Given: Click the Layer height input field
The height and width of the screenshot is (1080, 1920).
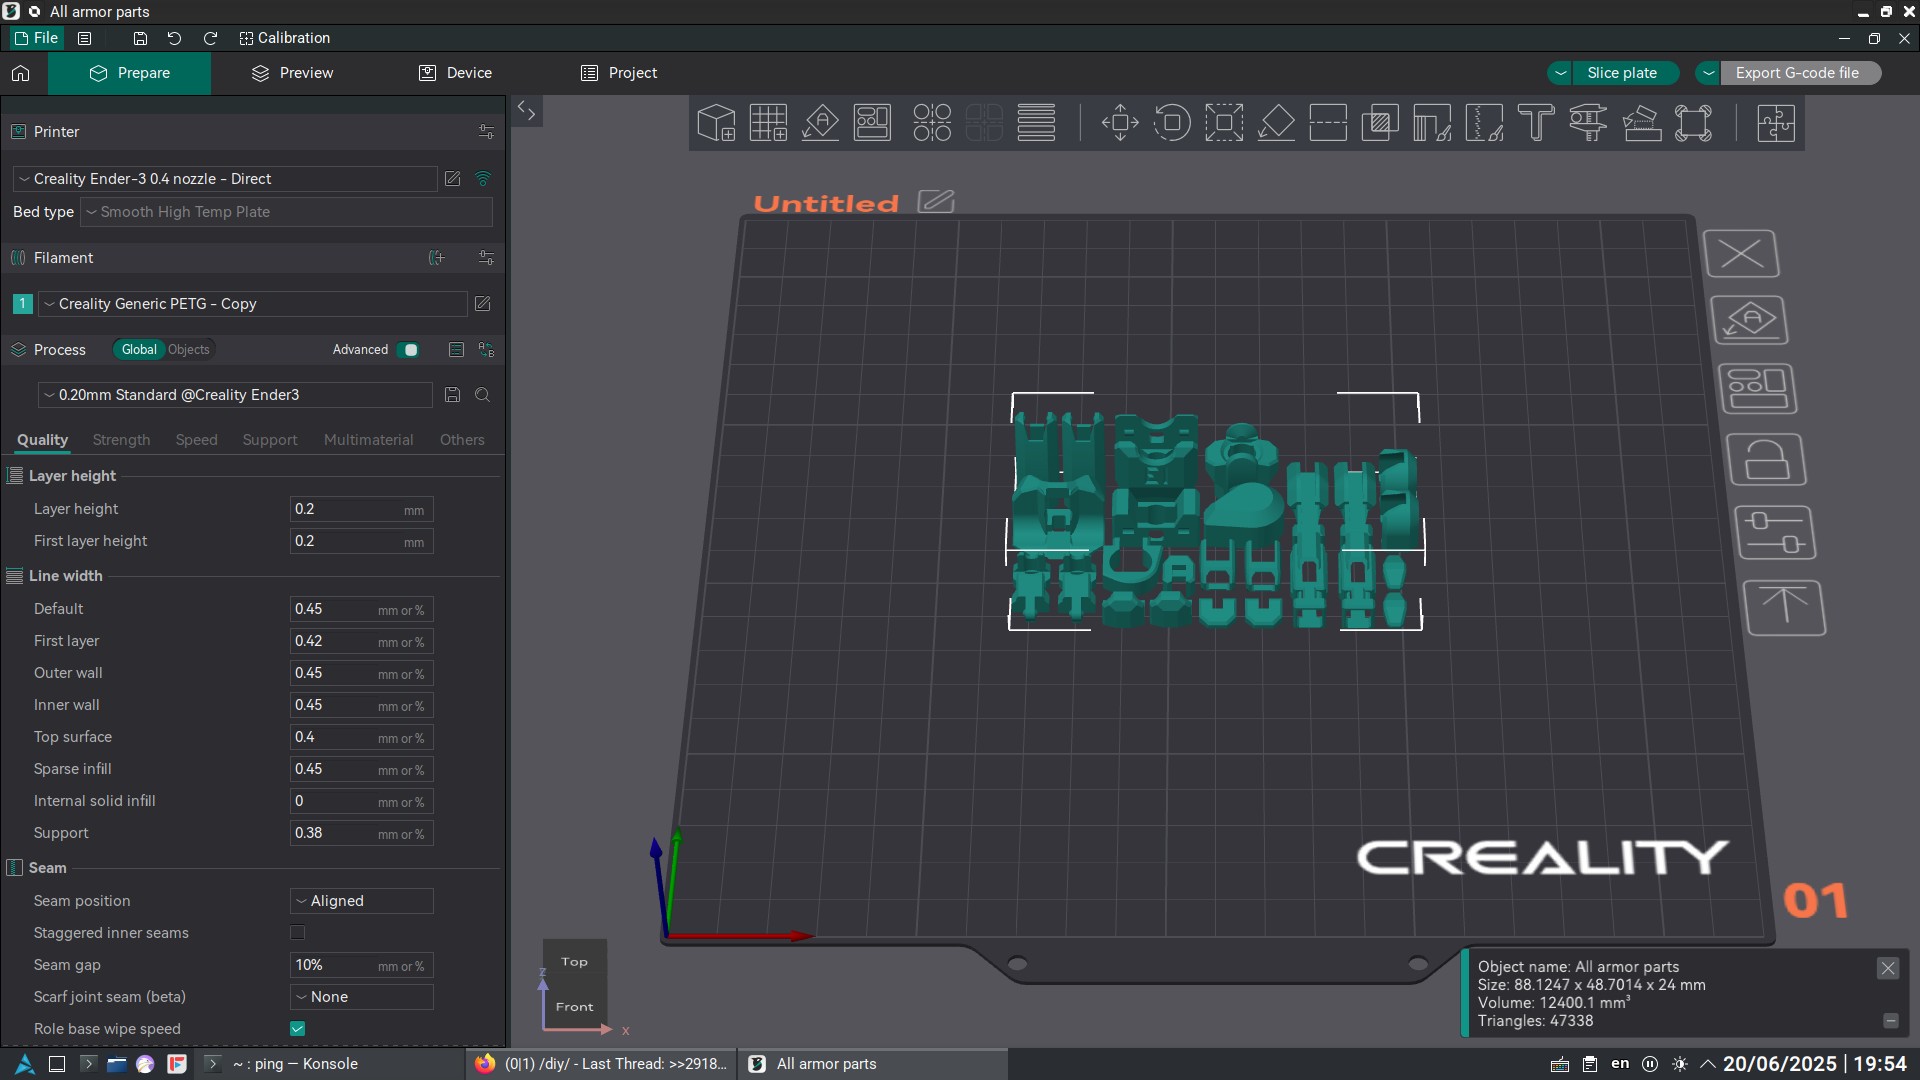Looking at the screenshot, I should pos(361,509).
